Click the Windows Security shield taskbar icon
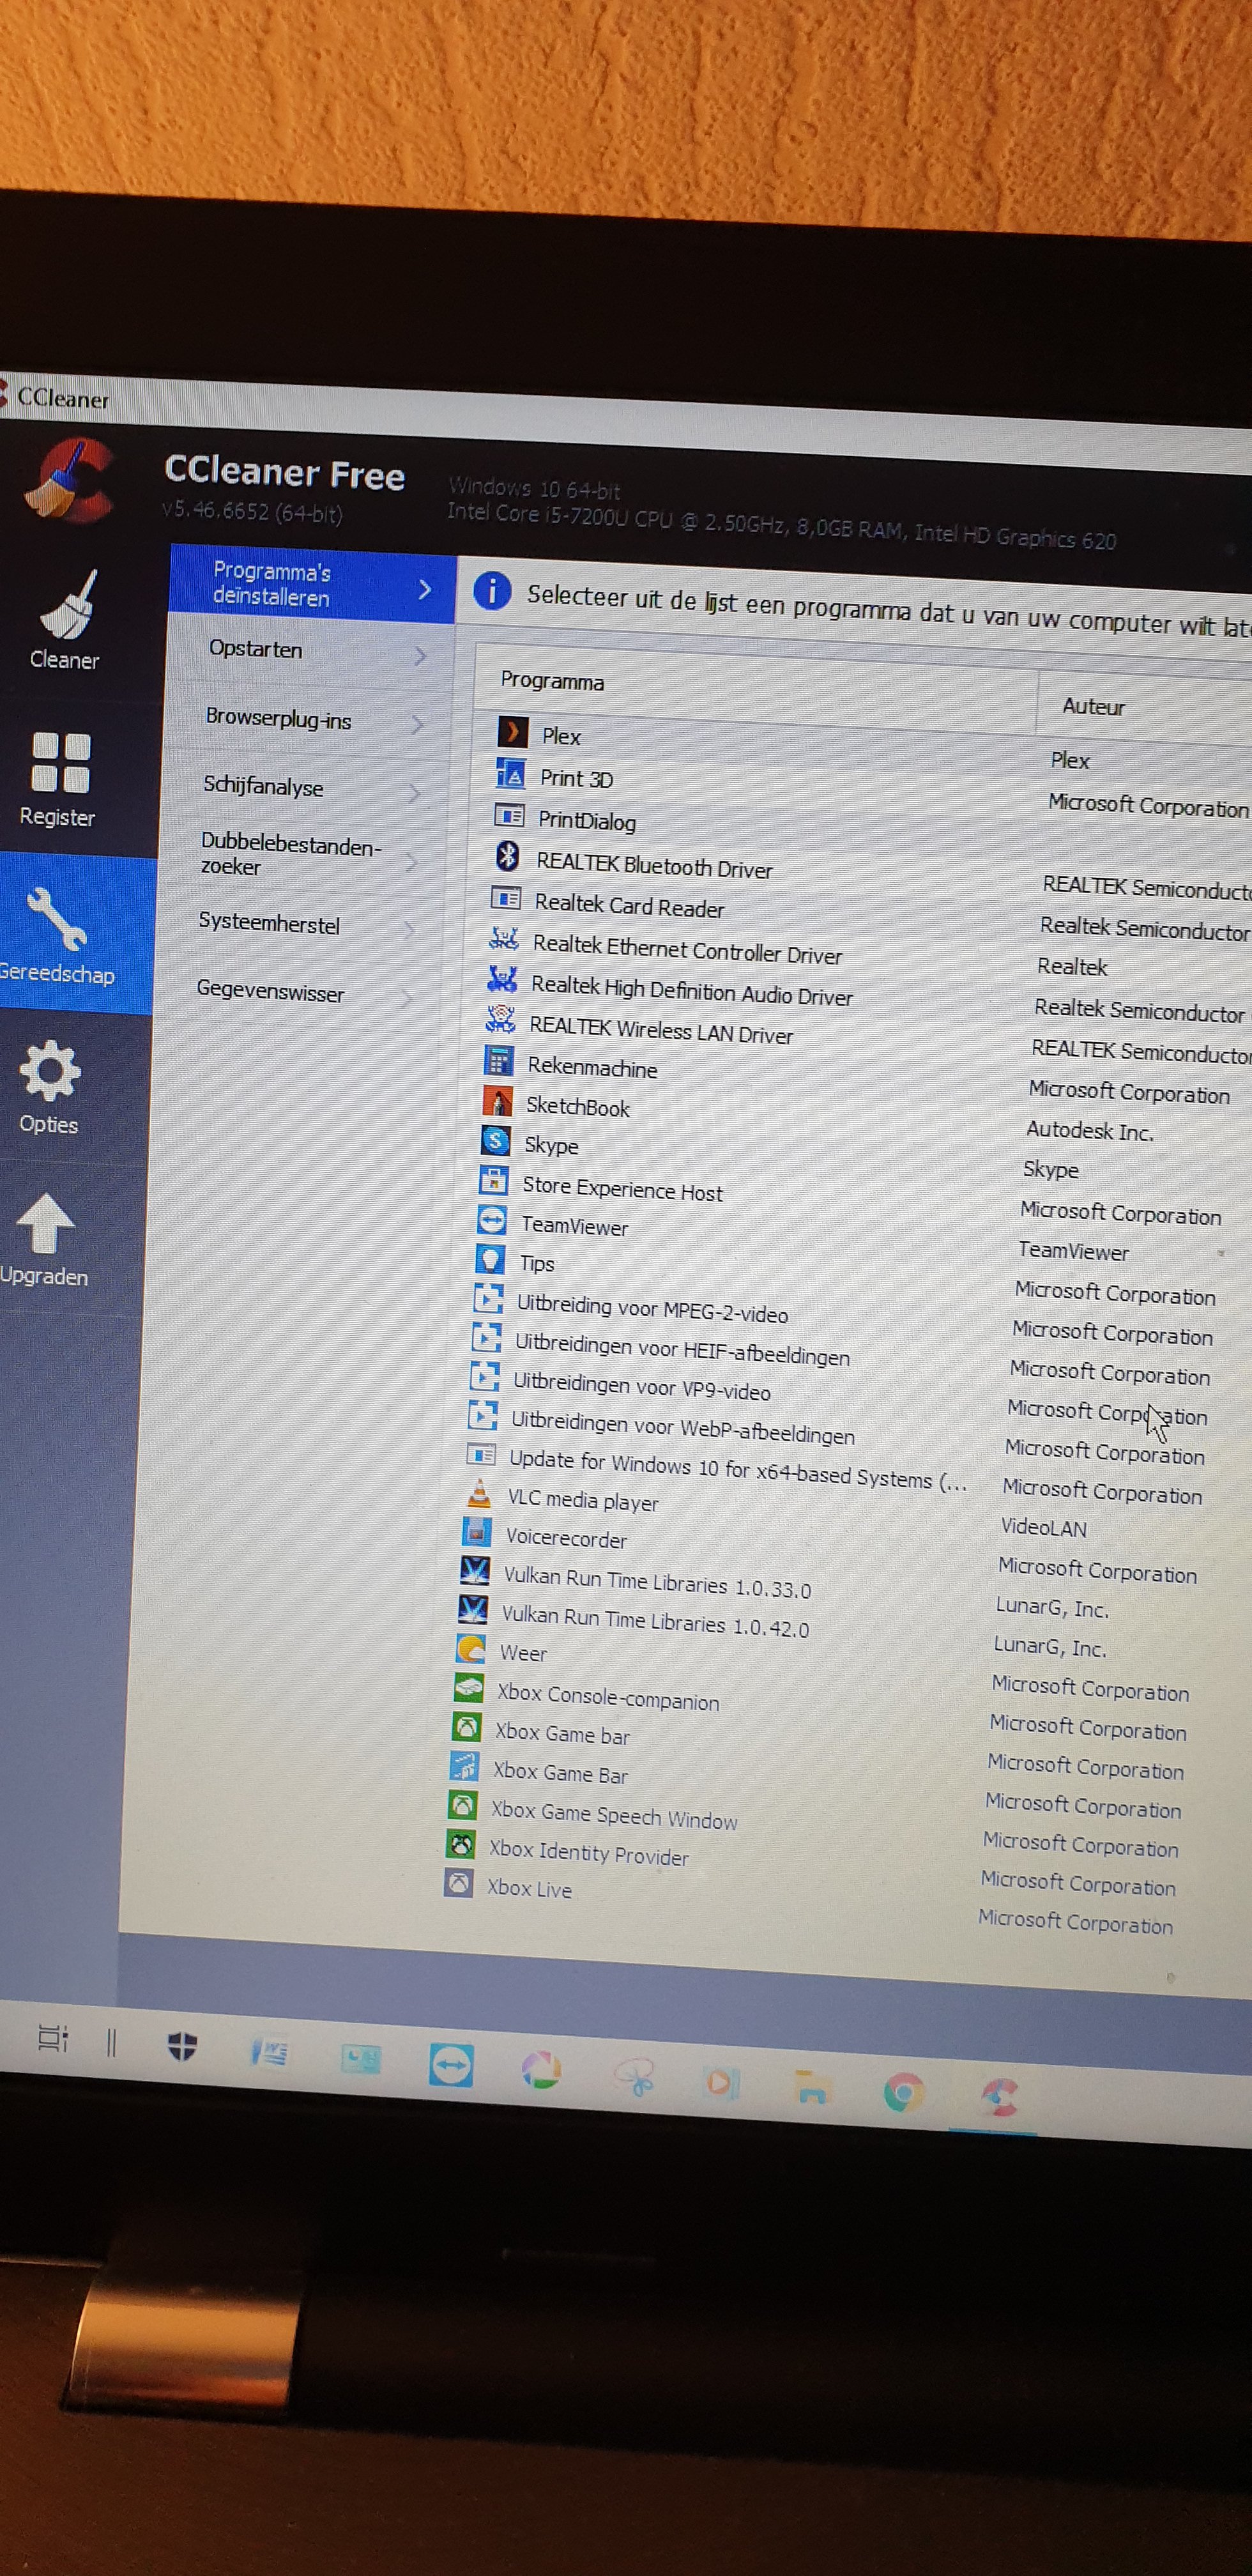1252x2576 pixels. (x=182, y=2046)
